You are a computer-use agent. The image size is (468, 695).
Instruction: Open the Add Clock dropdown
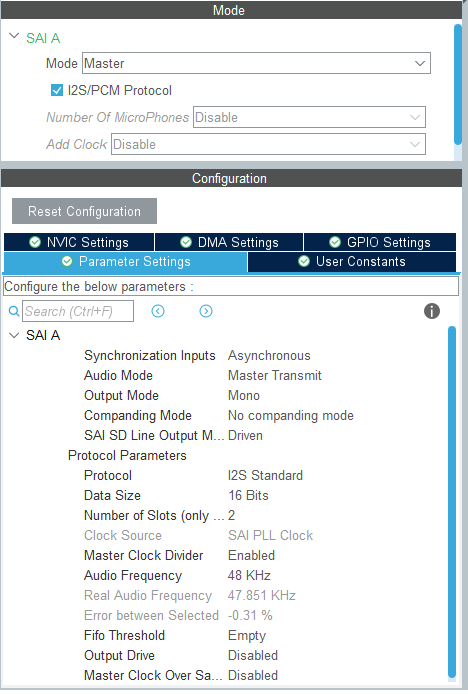(268, 144)
